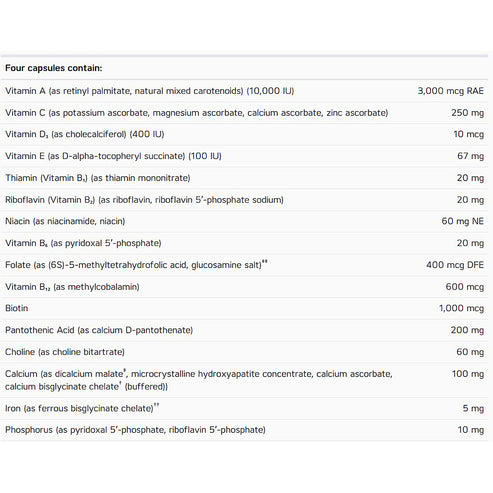Click the Folate methyltetrahydrofolic acid entry

click(x=136, y=265)
